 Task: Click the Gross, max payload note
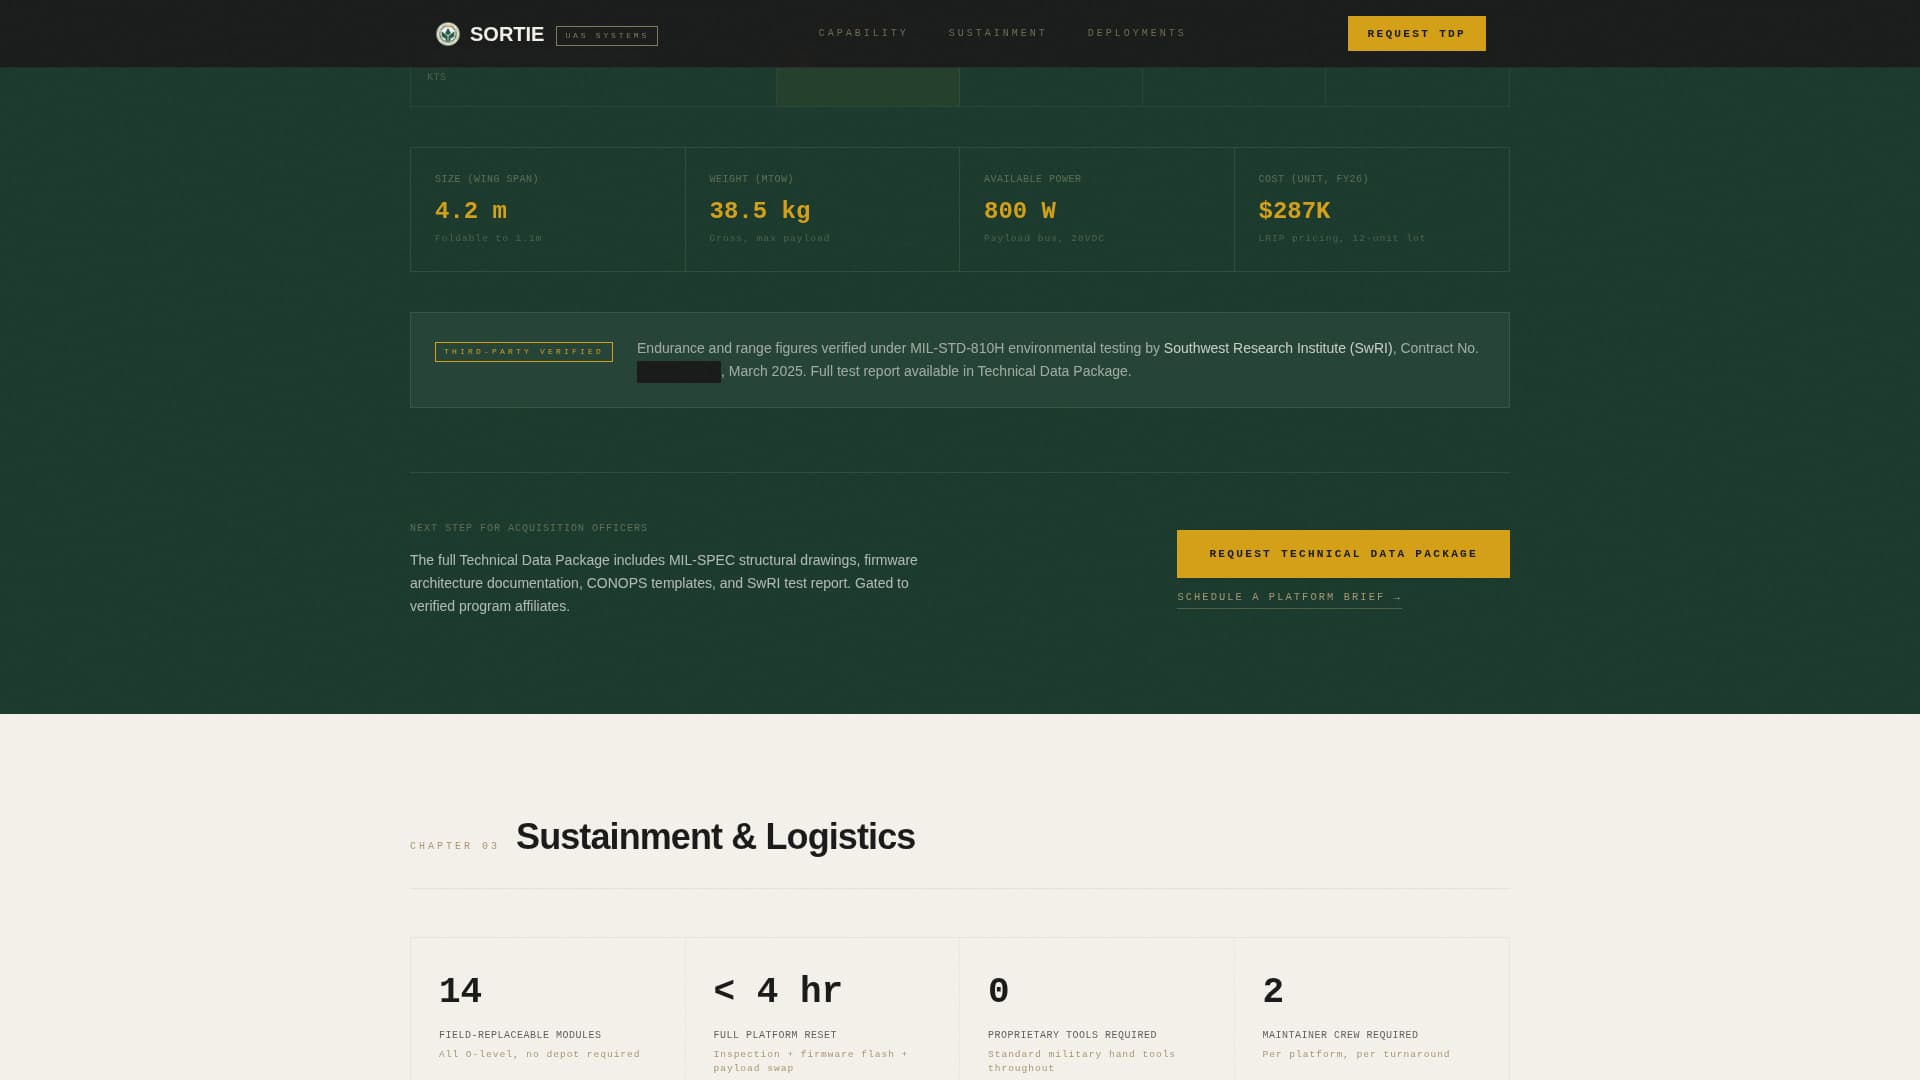coord(770,238)
